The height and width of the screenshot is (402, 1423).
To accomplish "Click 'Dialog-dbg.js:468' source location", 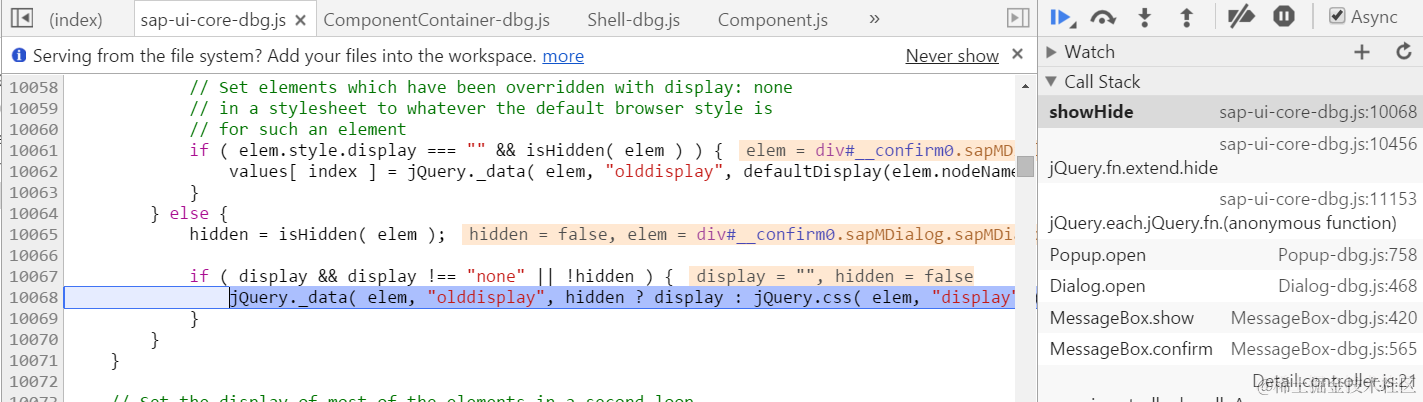I will (1348, 286).
